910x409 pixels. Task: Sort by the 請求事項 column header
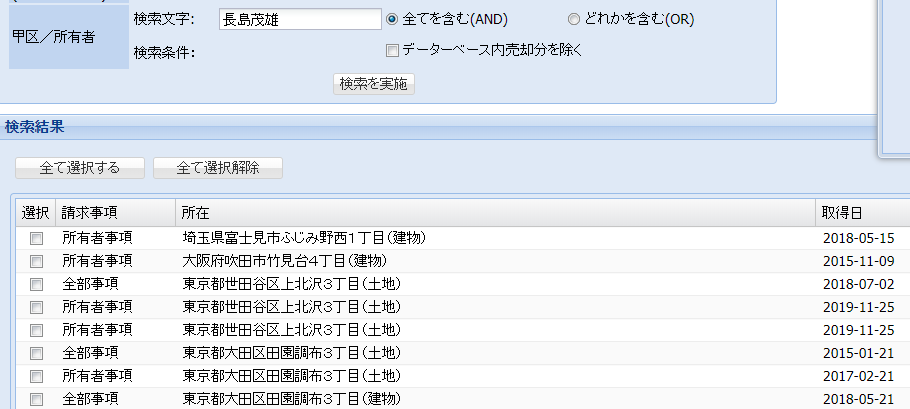[x=115, y=213]
